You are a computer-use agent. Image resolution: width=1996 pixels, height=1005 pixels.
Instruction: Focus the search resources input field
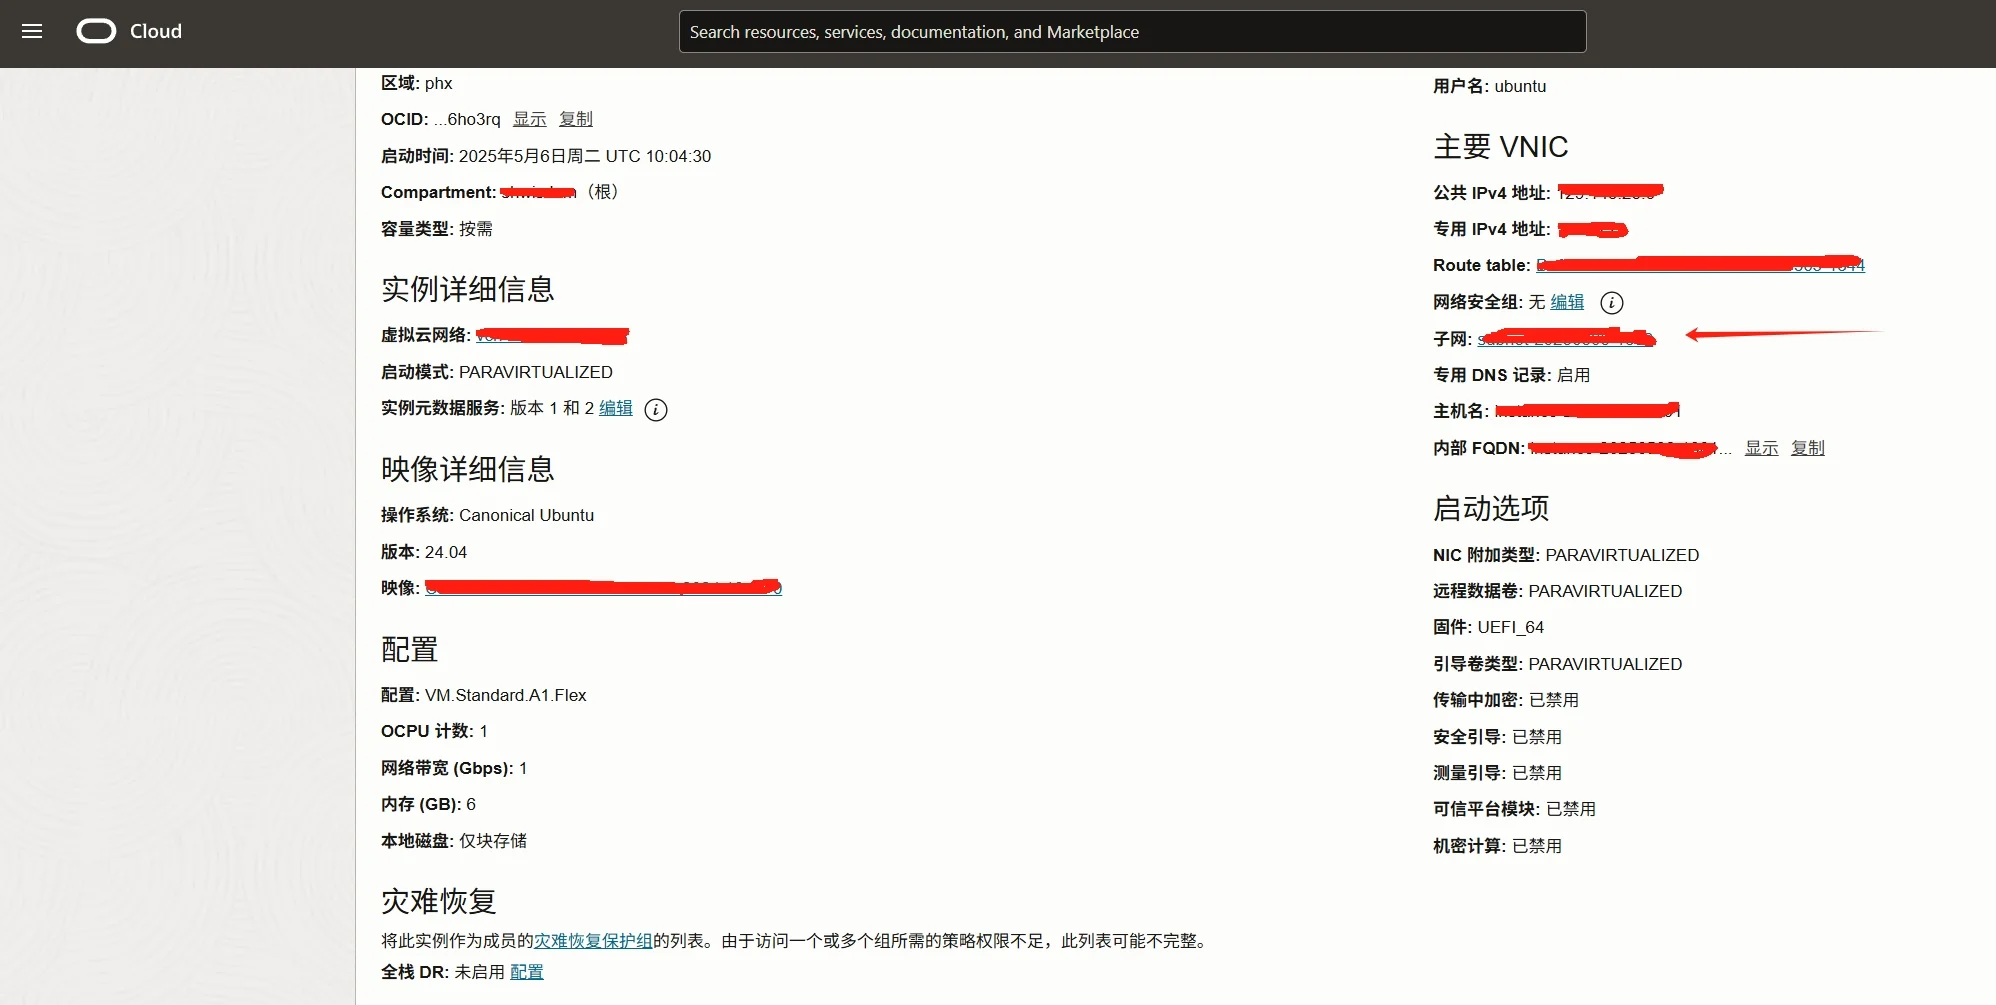1132,32
